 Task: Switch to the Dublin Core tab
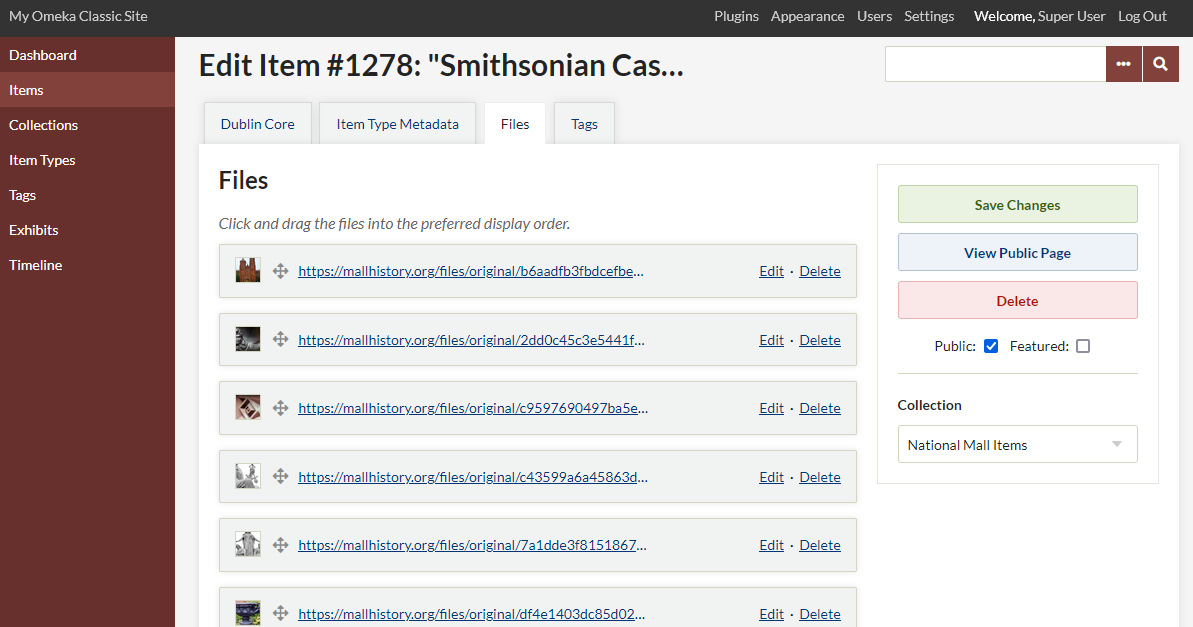[257, 123]
